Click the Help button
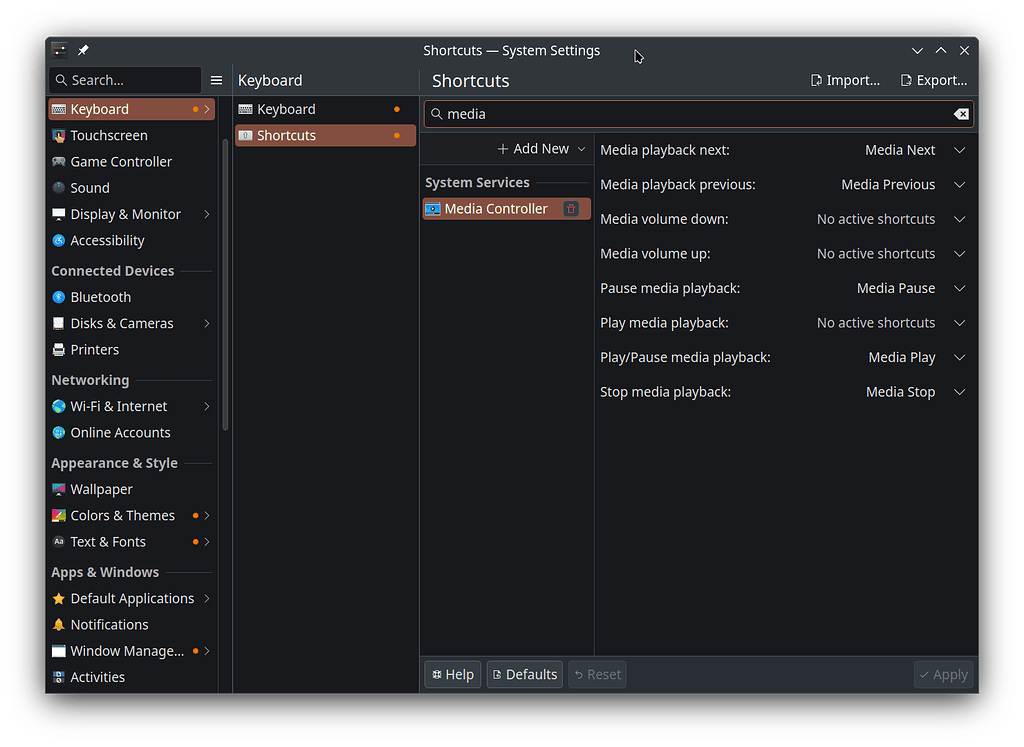The image size is (1024, 747). click(452, 674)
